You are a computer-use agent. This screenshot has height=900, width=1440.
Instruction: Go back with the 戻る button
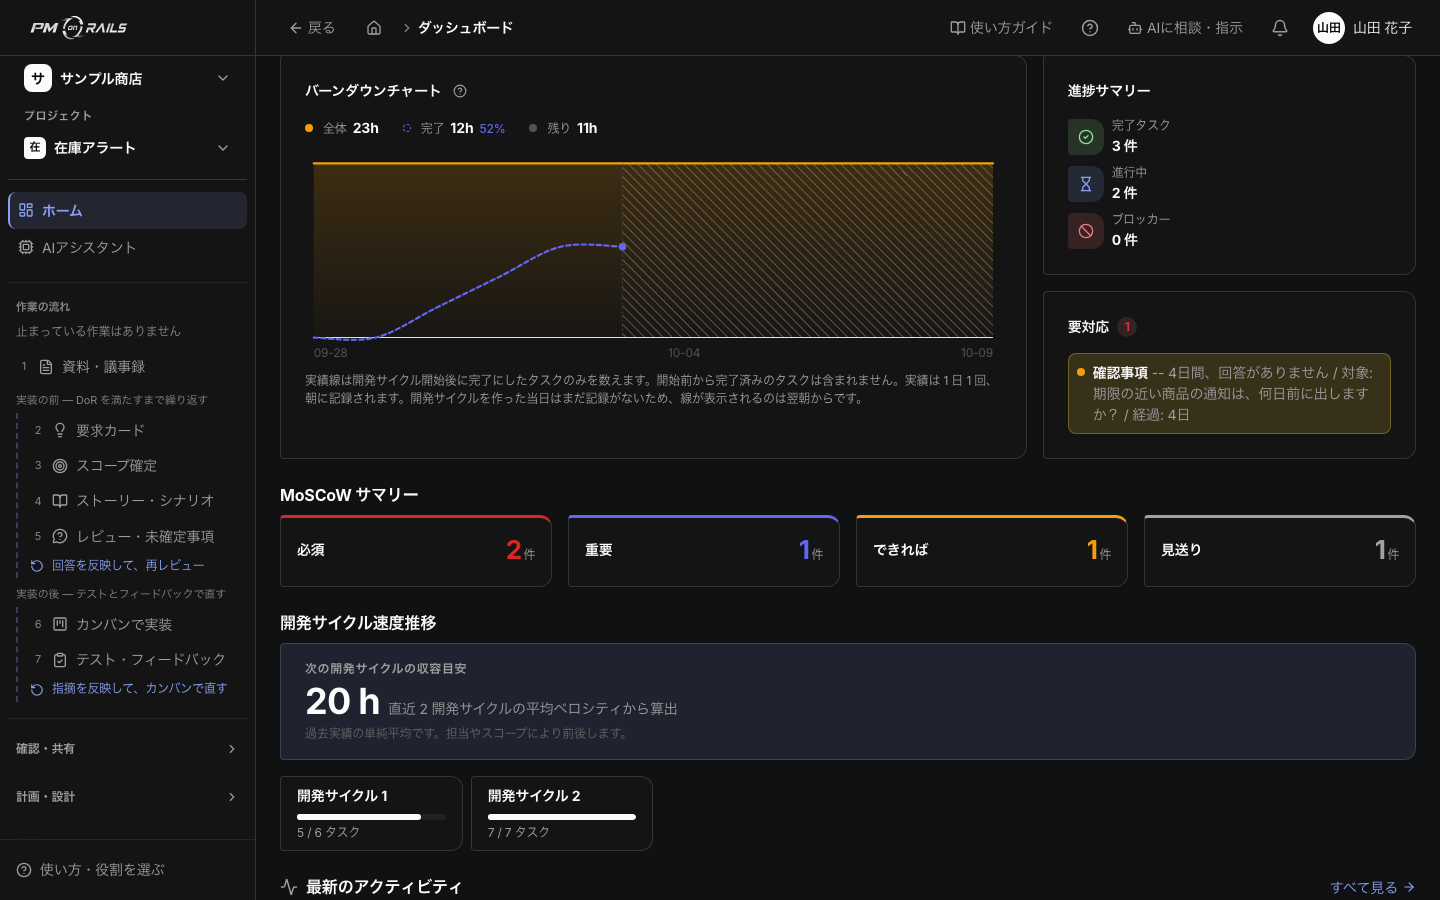312,28
